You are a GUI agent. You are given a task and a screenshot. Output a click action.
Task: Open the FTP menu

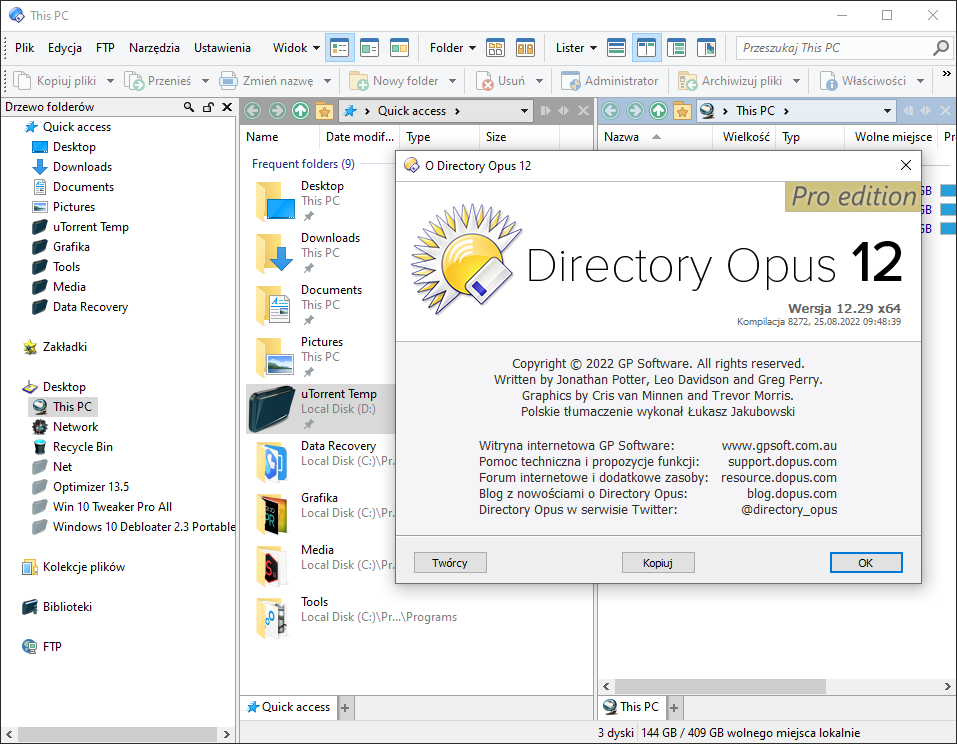(x=105, y=48)
